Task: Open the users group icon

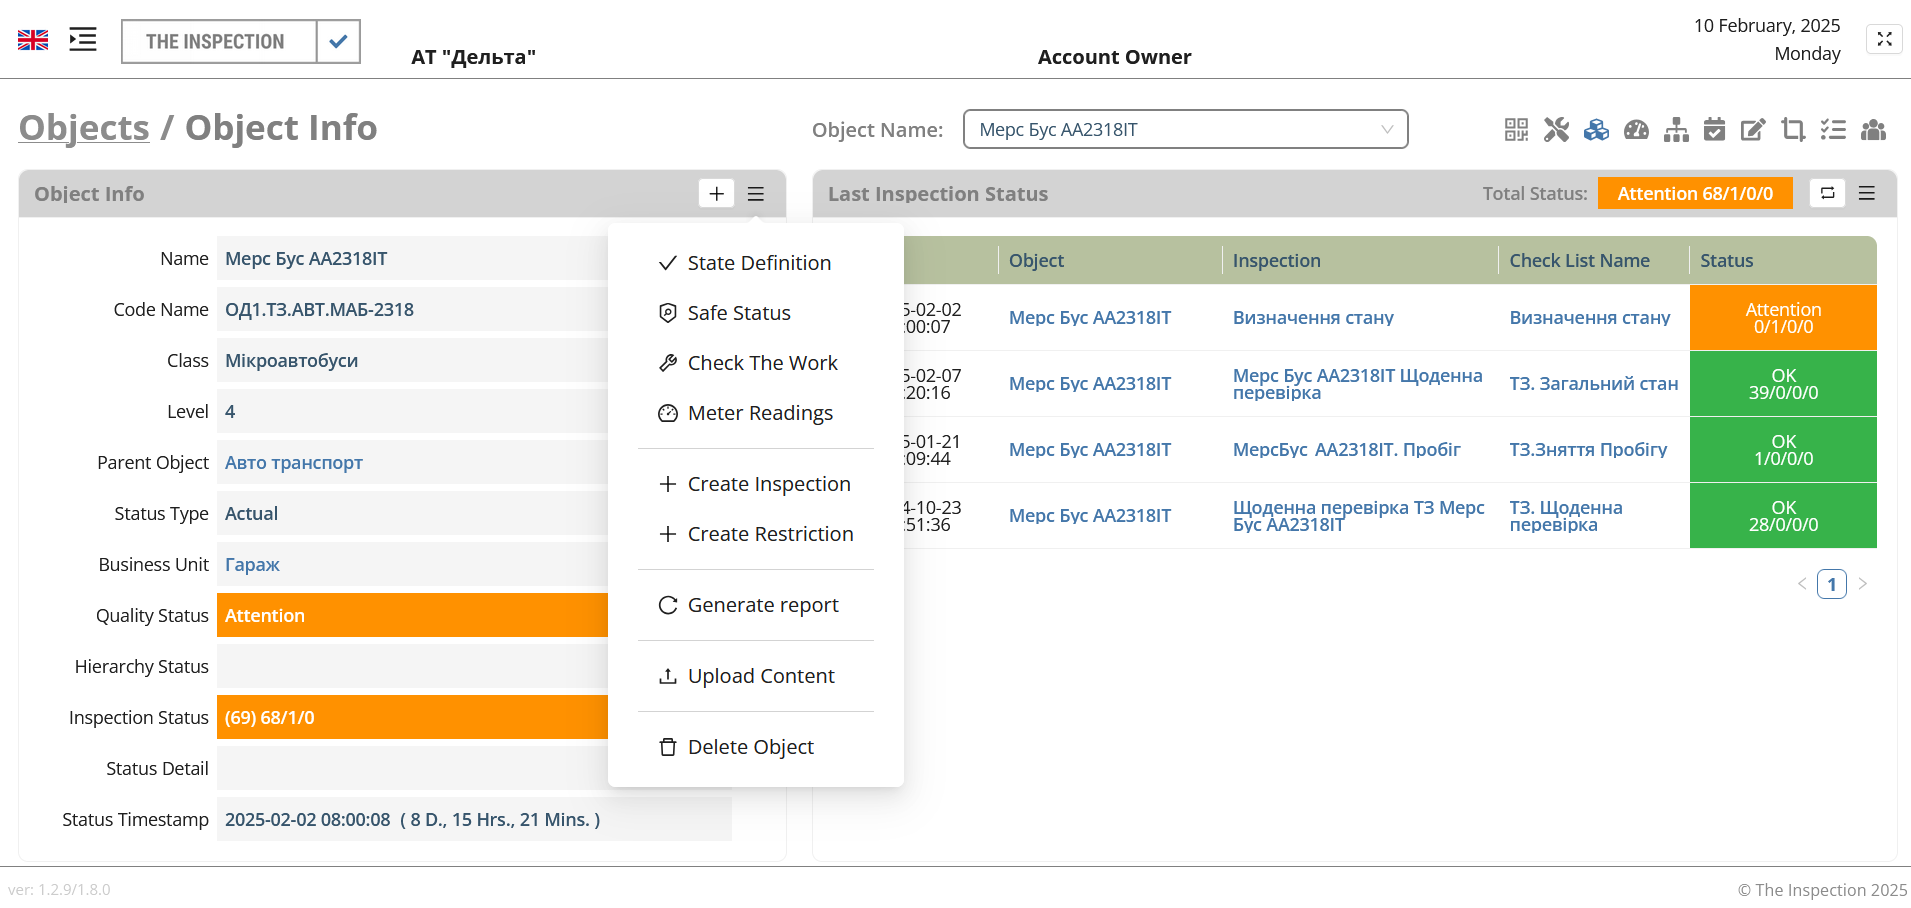Action: [x=1873, y=130]
